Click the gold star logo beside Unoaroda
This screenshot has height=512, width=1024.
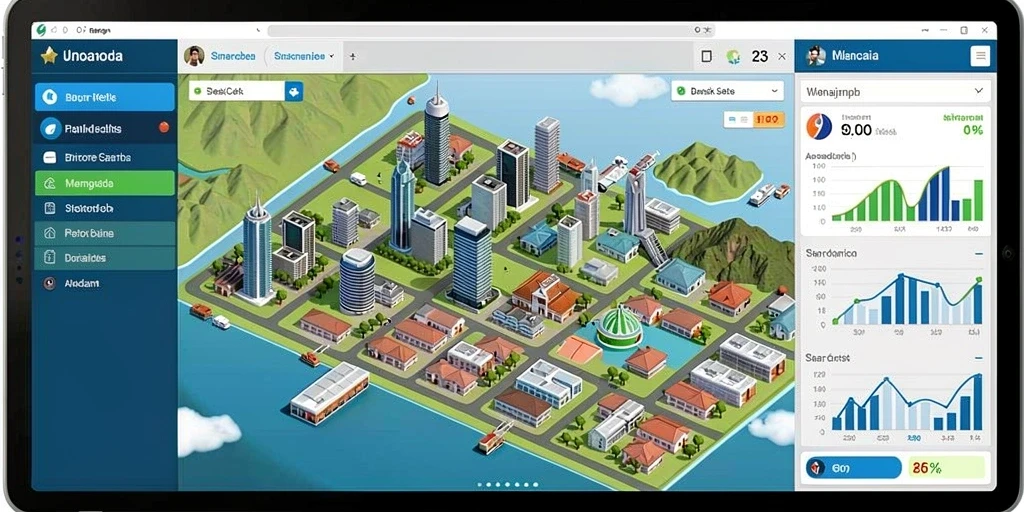49,56
